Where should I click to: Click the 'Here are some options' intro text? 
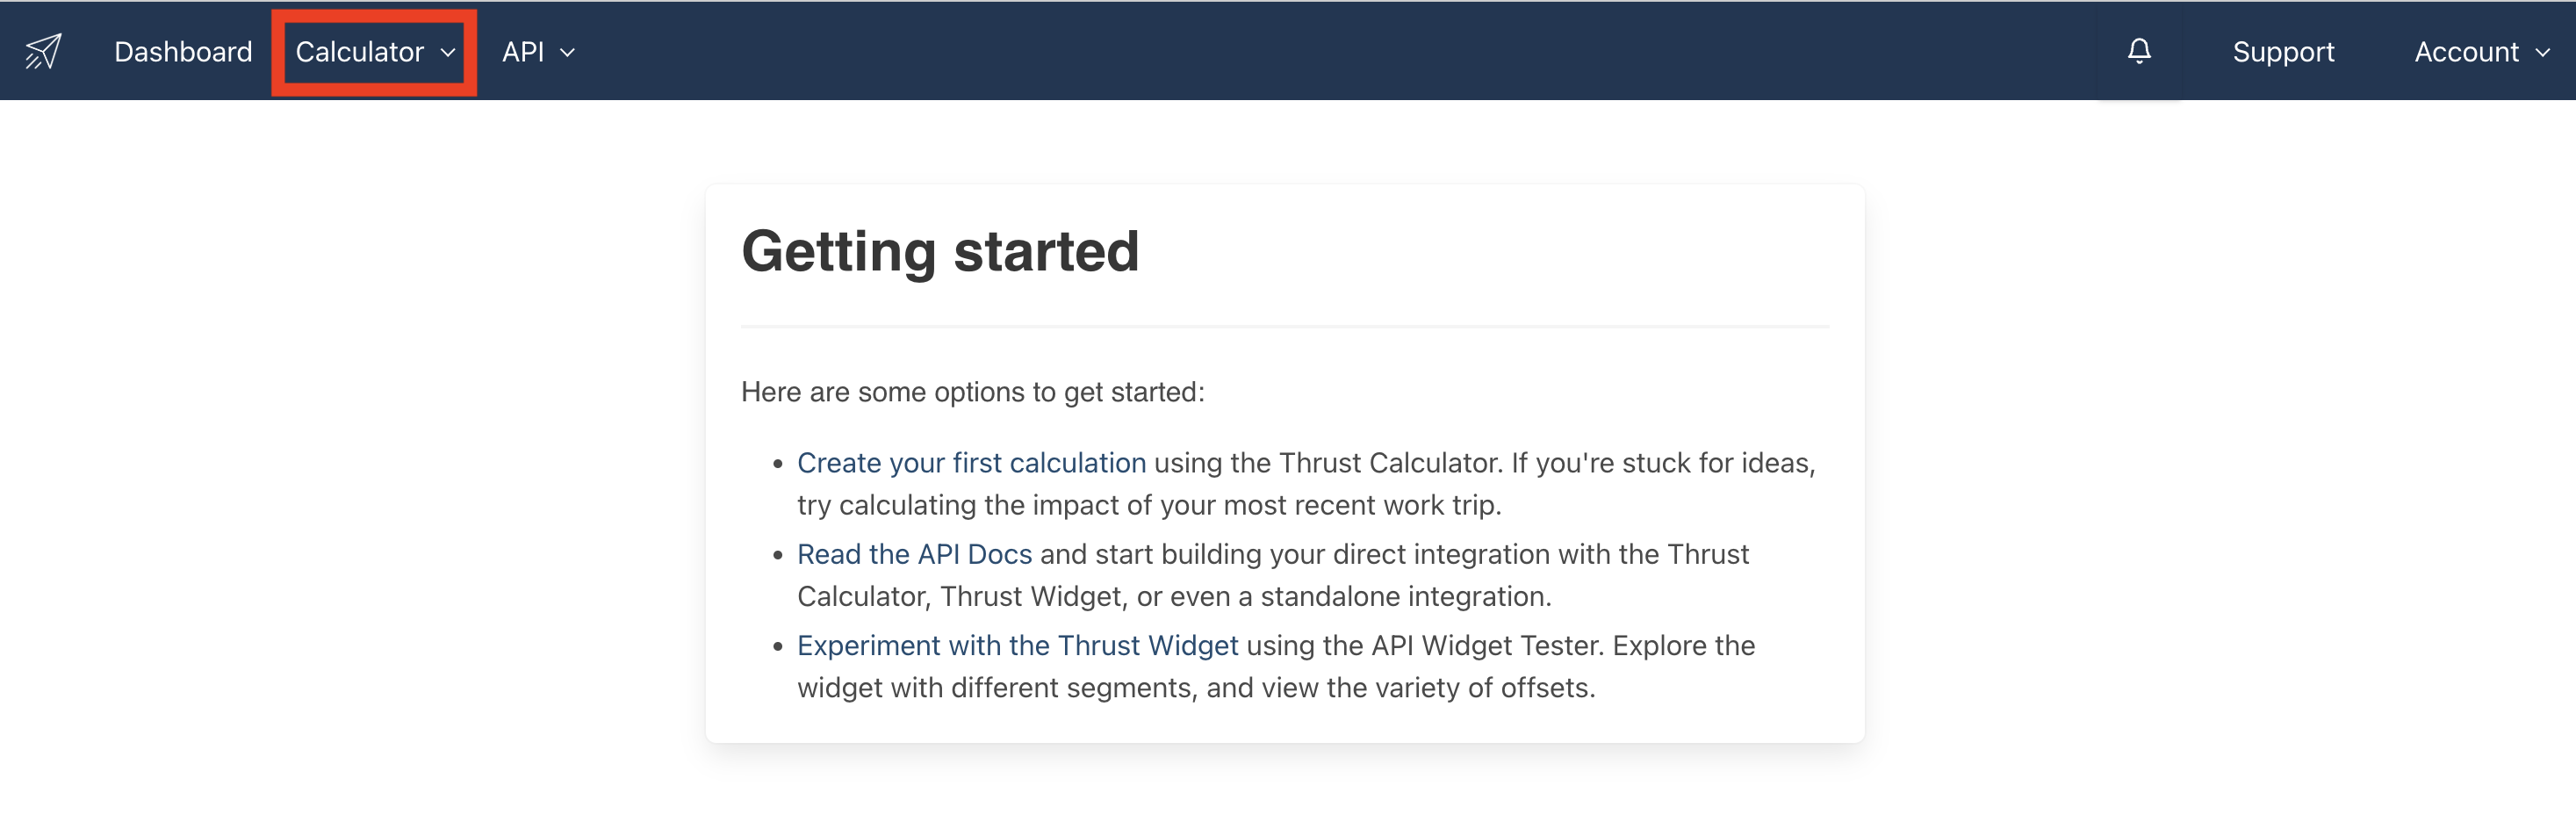pyautogui.click(x=972, y=392)
